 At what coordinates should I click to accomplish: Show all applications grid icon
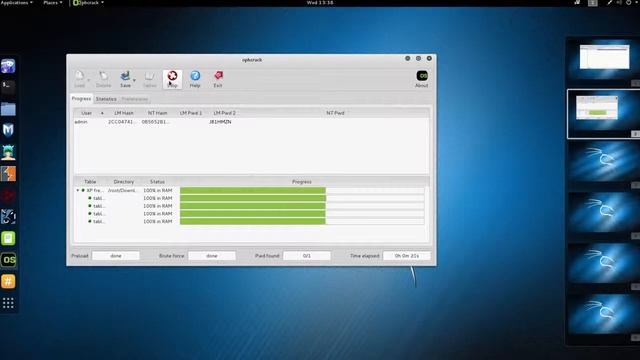[8, 302]
